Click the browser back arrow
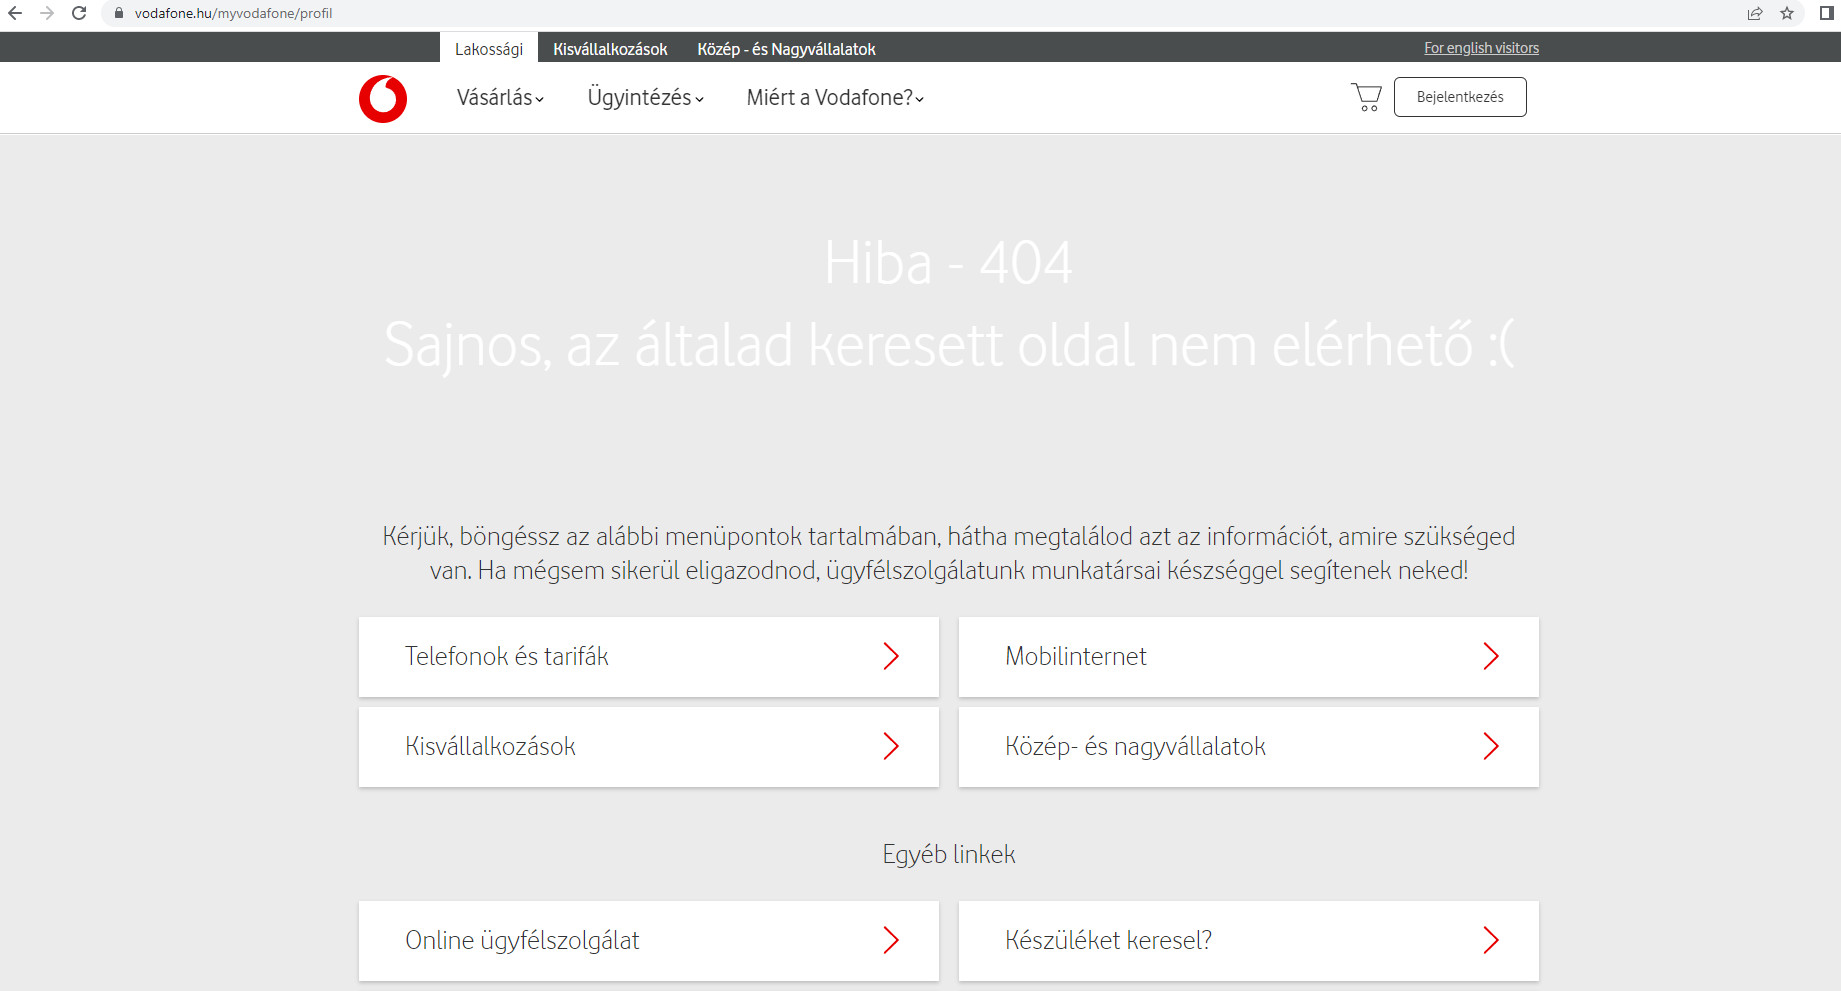This screenshot has height=991, width=1841. (15, 13)
